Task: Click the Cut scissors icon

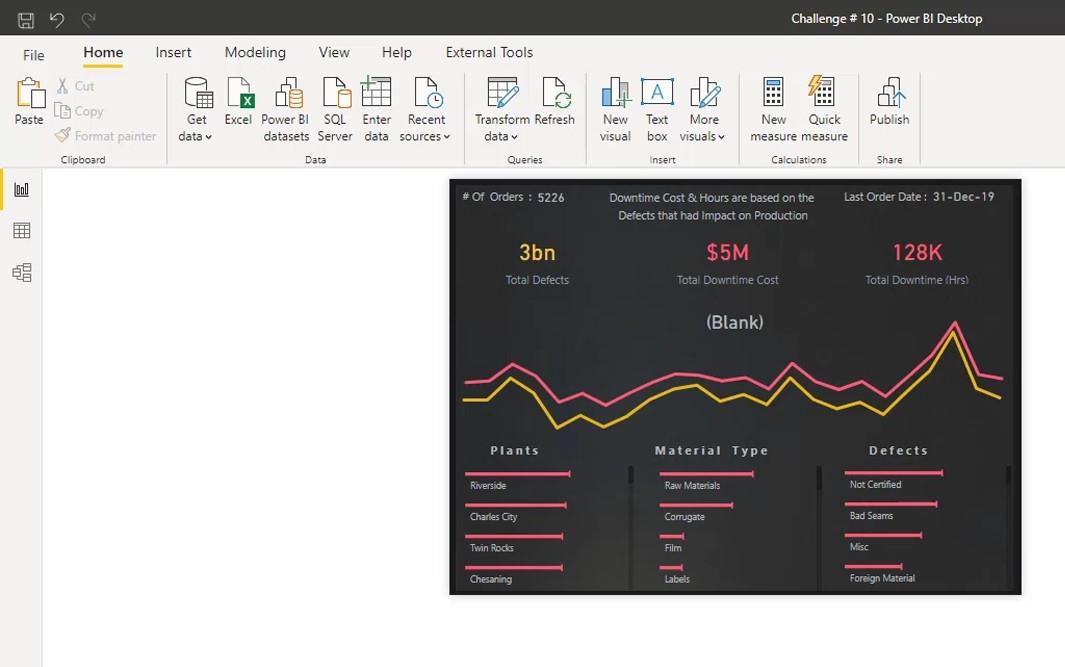Action: point(62,86)
